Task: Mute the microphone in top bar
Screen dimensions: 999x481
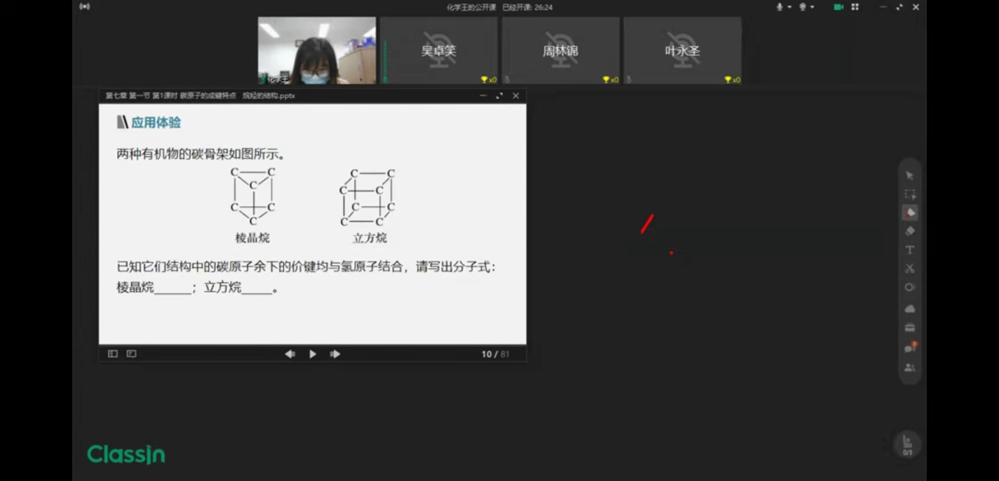Action: tap(780, 7)
